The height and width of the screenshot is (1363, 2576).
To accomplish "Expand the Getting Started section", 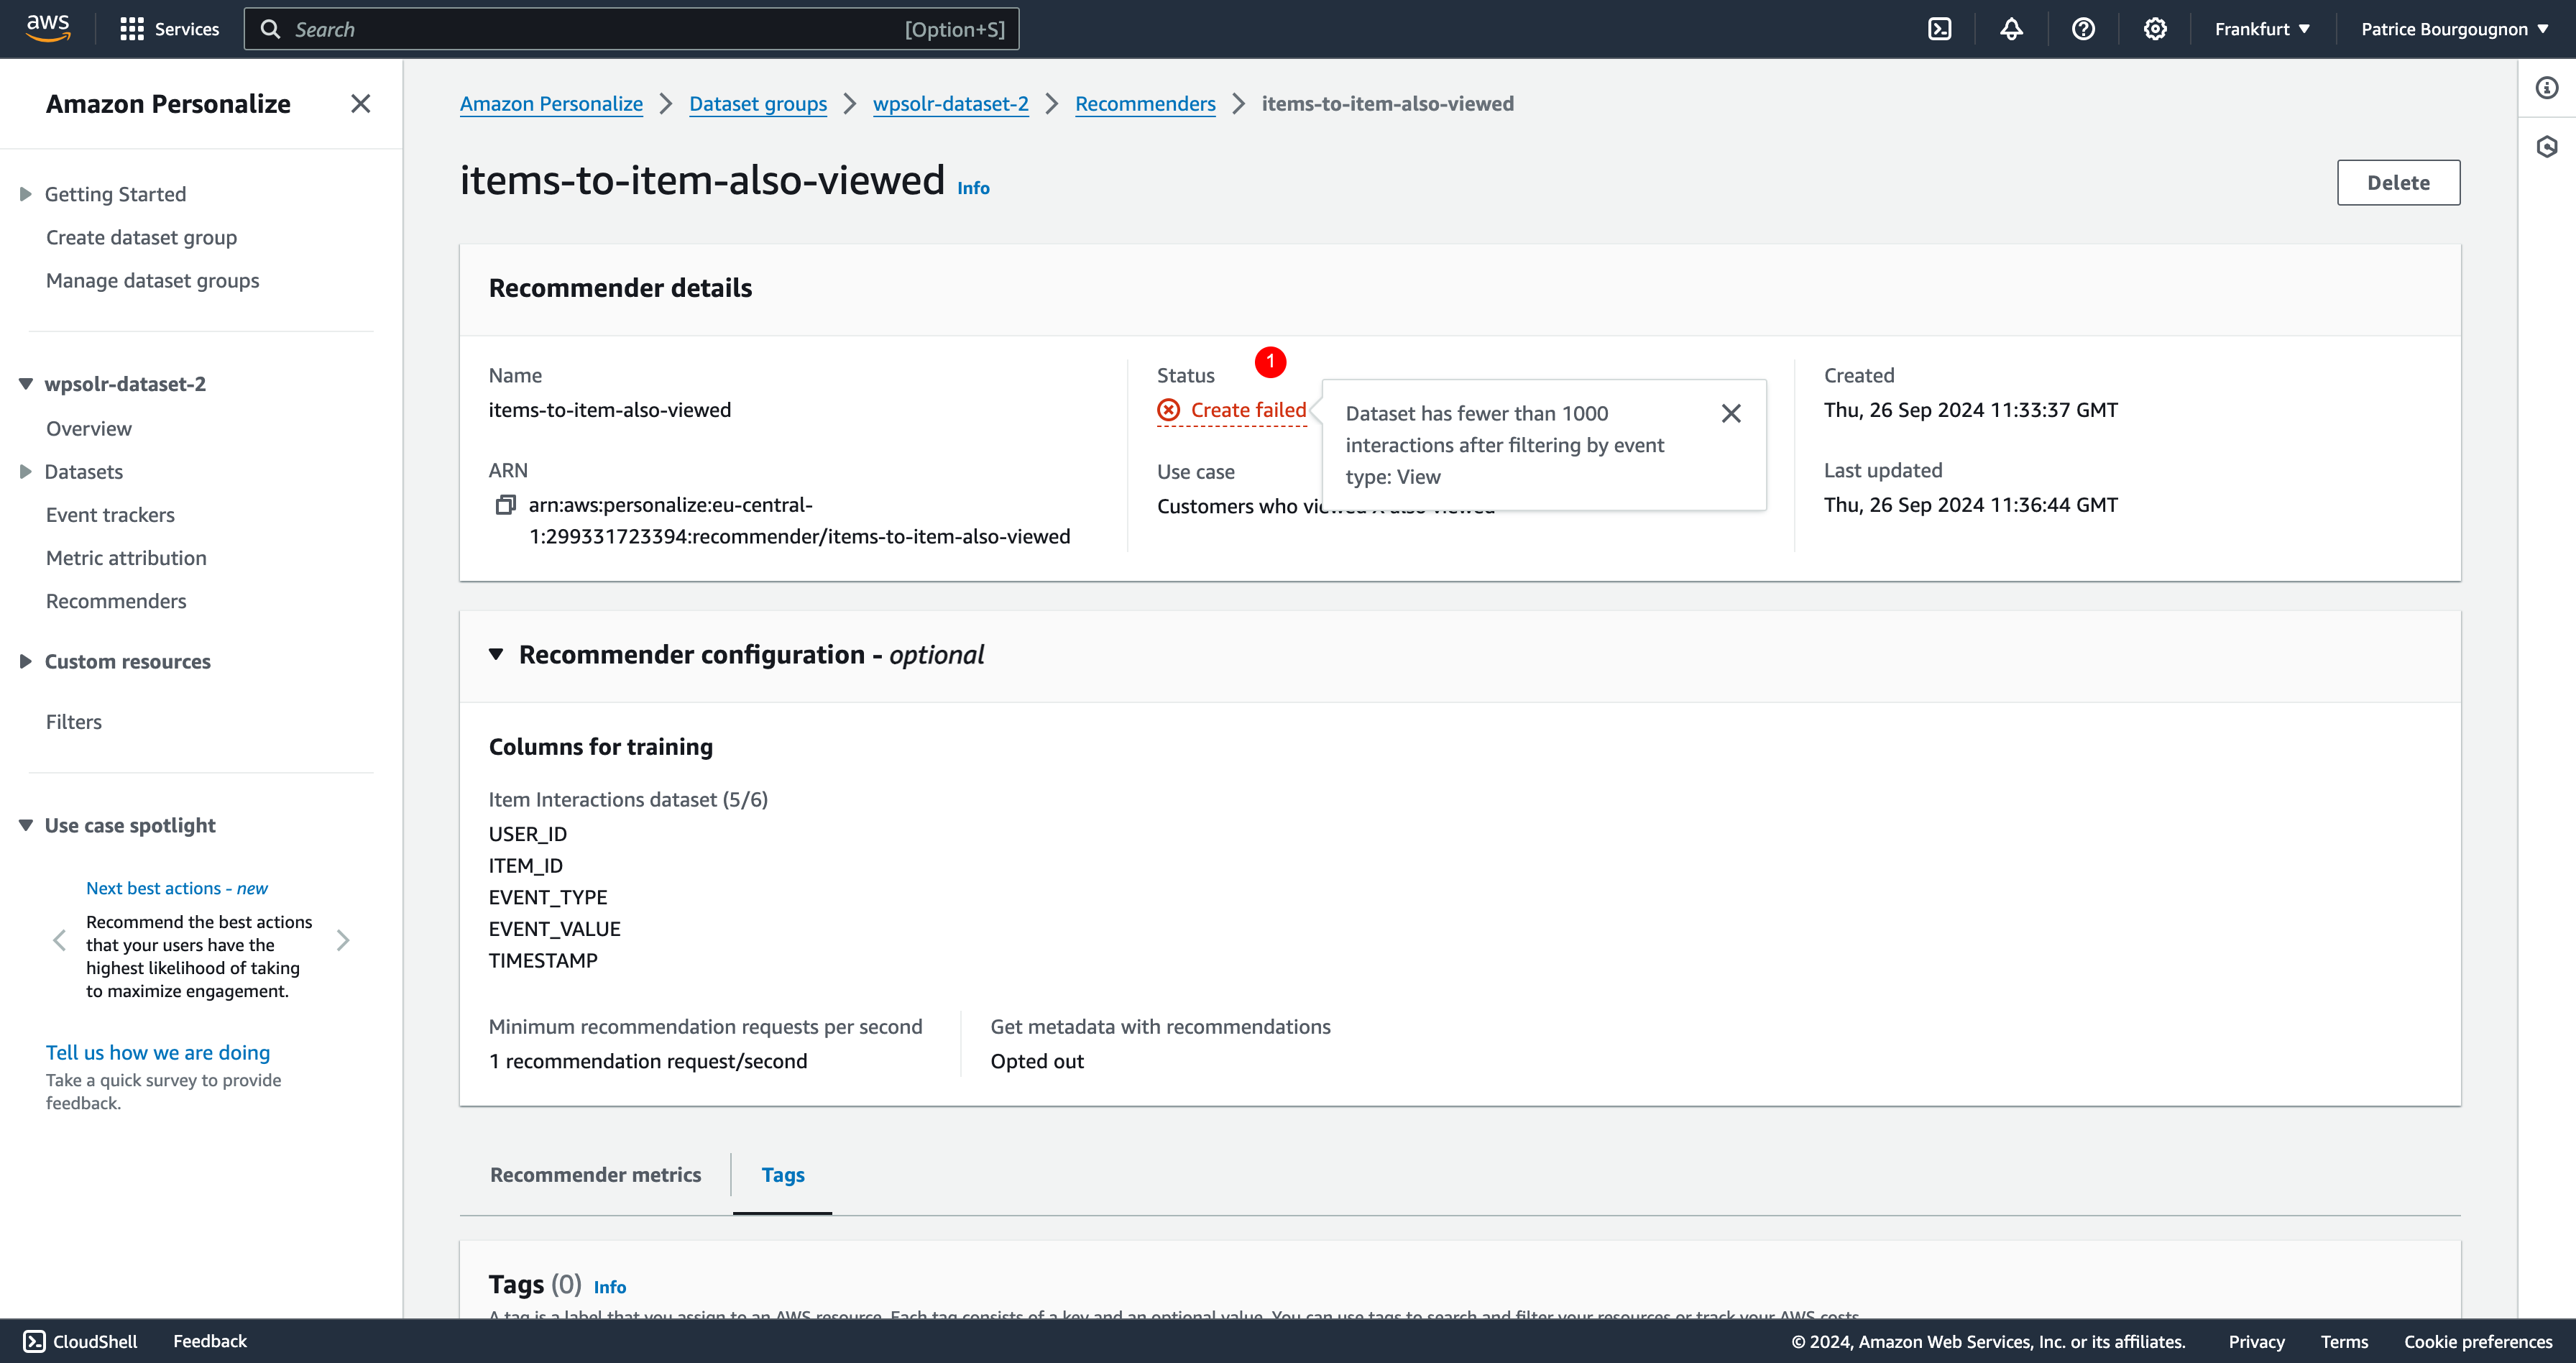I will pos(26,194).
